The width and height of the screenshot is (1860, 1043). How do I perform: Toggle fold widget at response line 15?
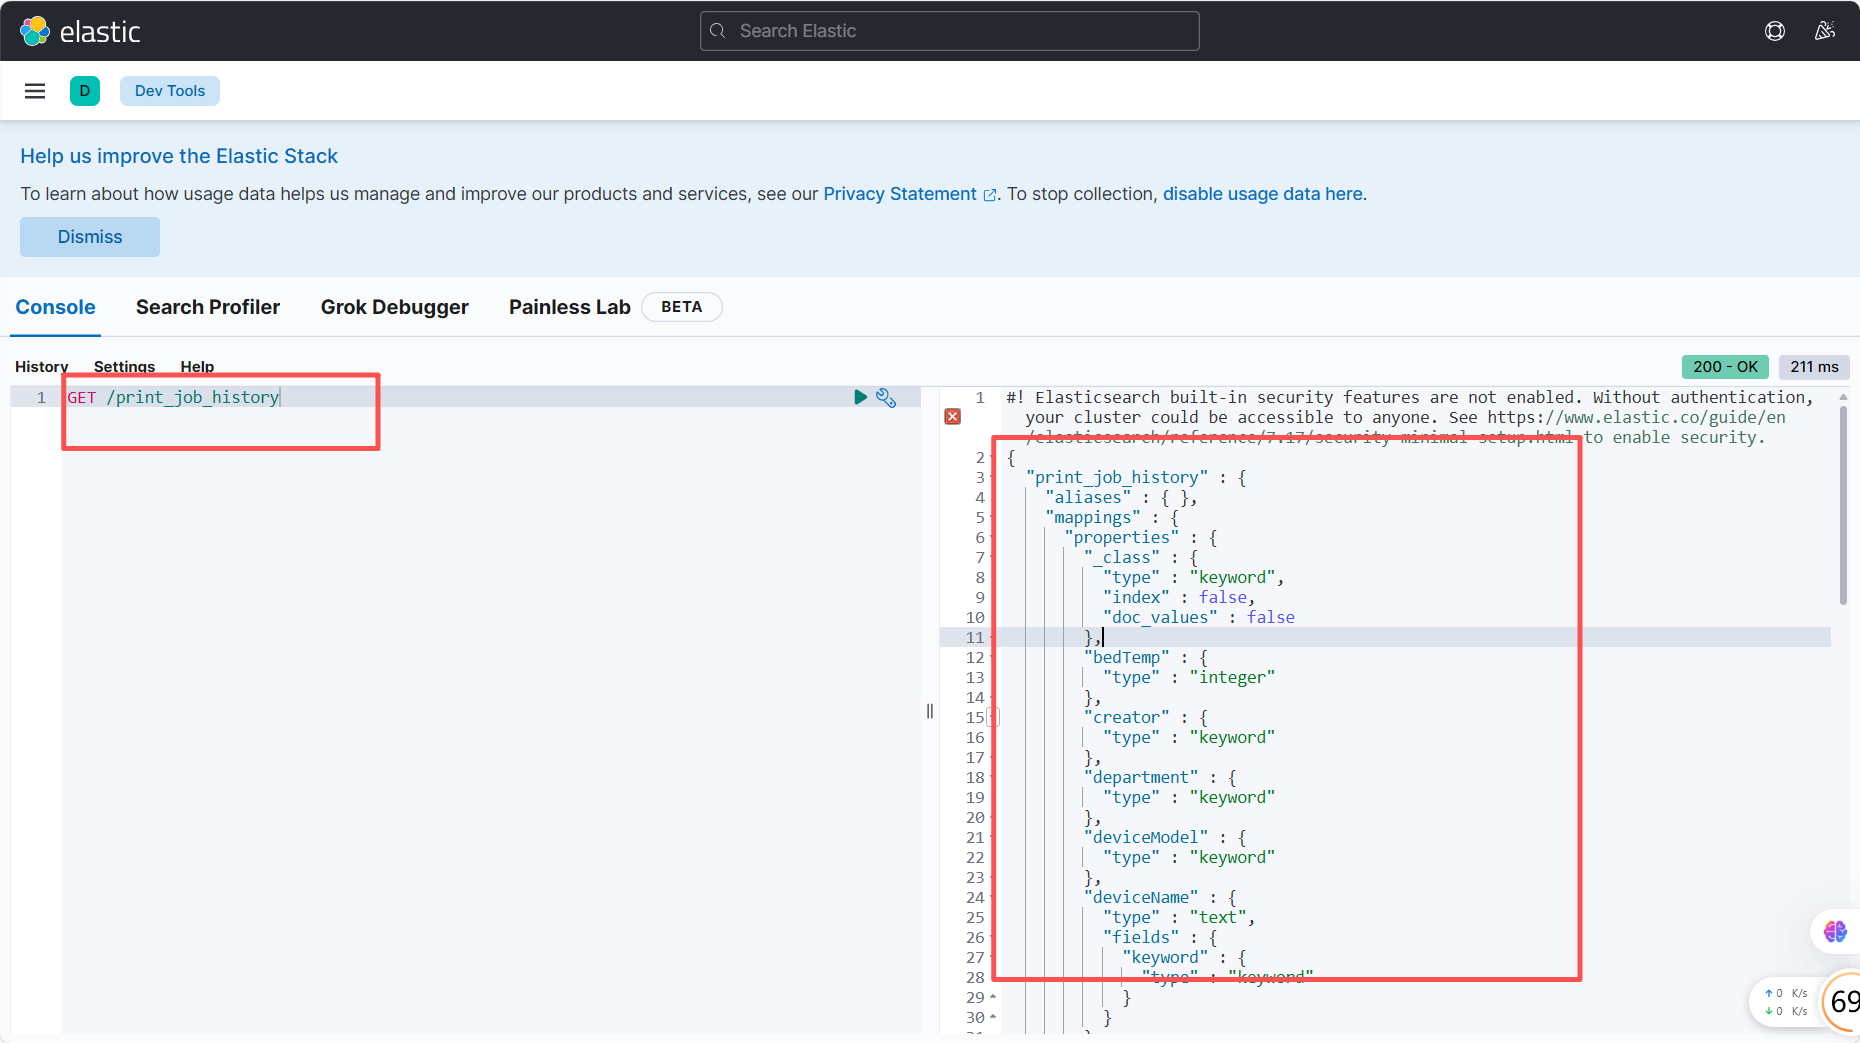(993, 717)
